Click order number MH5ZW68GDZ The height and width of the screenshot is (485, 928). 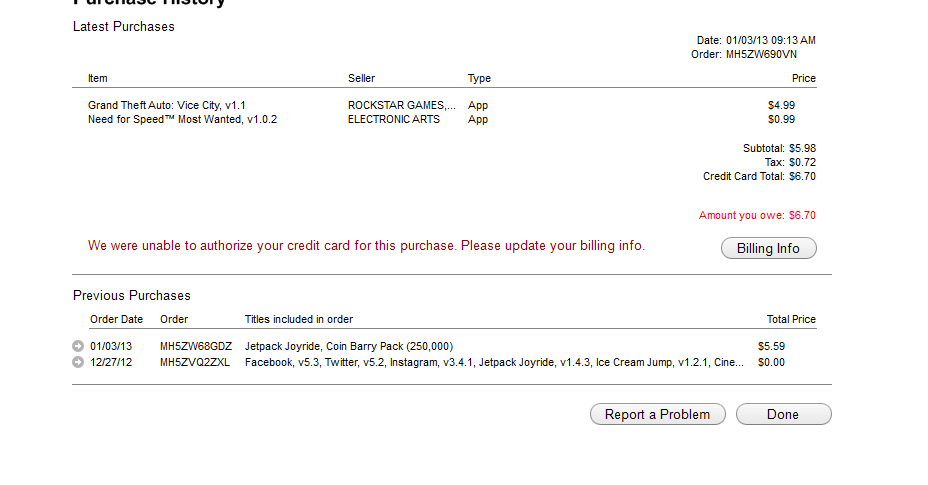[196, 346]
